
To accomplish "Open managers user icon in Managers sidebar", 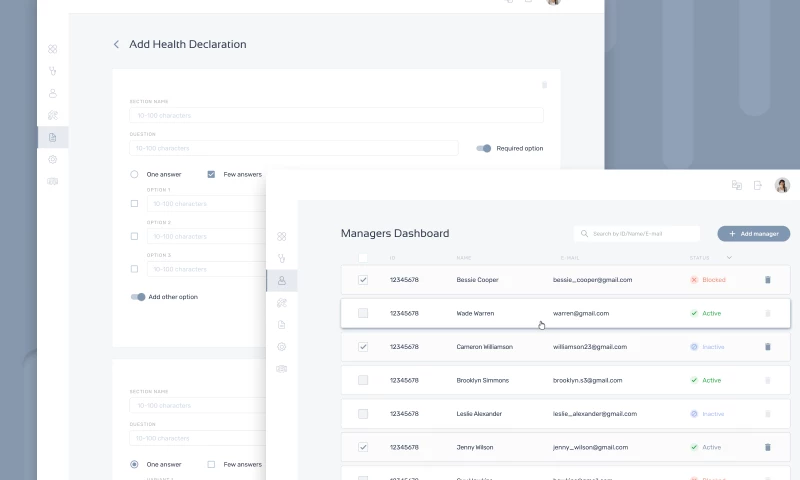I will [x=282, y=281].
